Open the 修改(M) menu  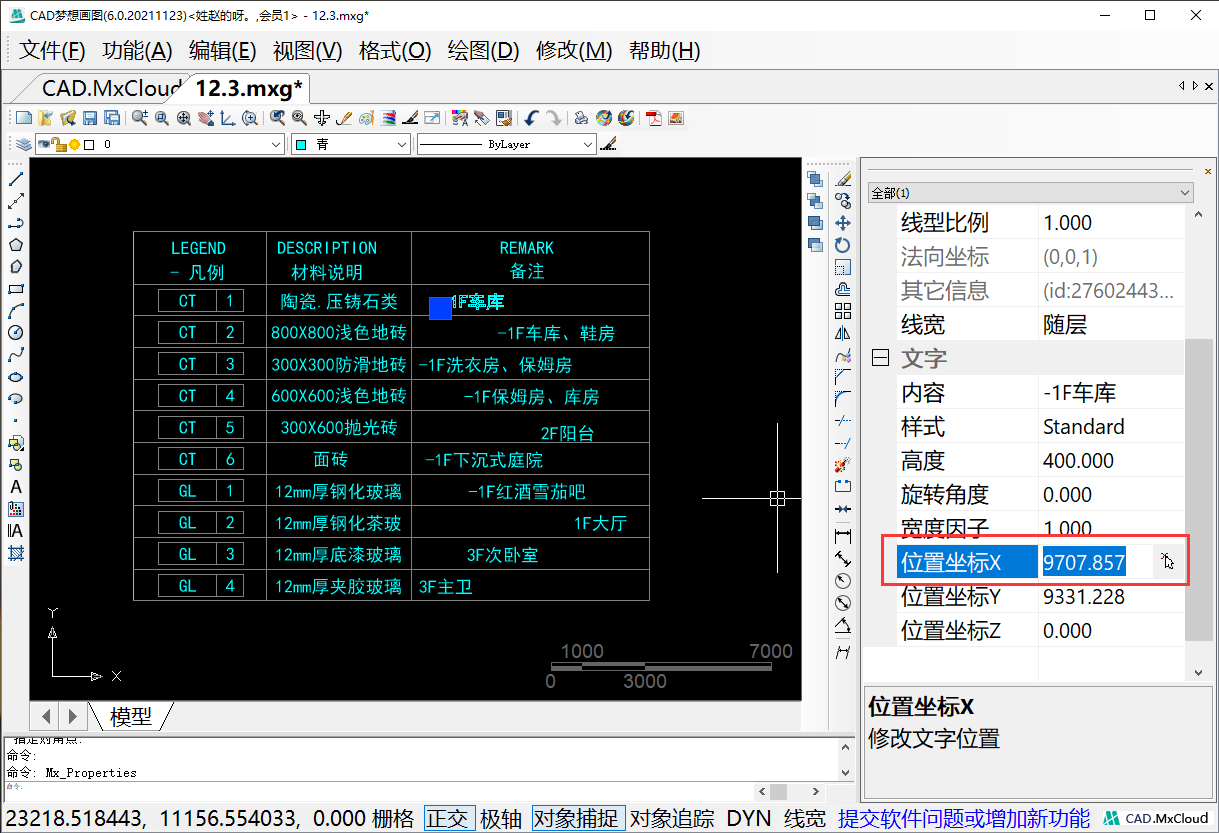tap(574, 51)
